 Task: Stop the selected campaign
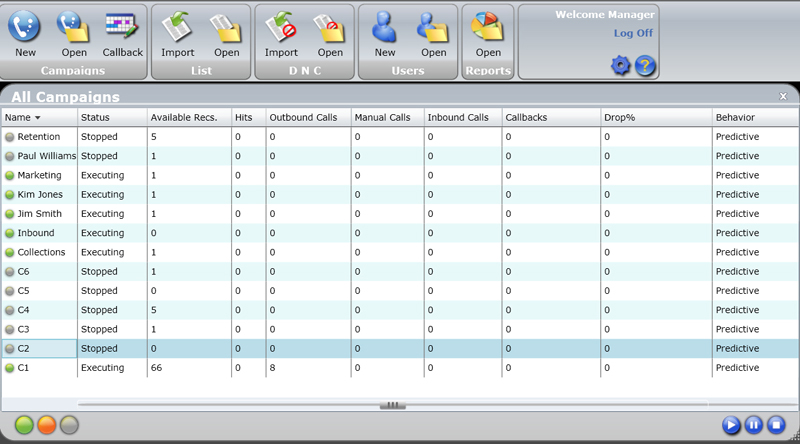click(x=776, y=425)
